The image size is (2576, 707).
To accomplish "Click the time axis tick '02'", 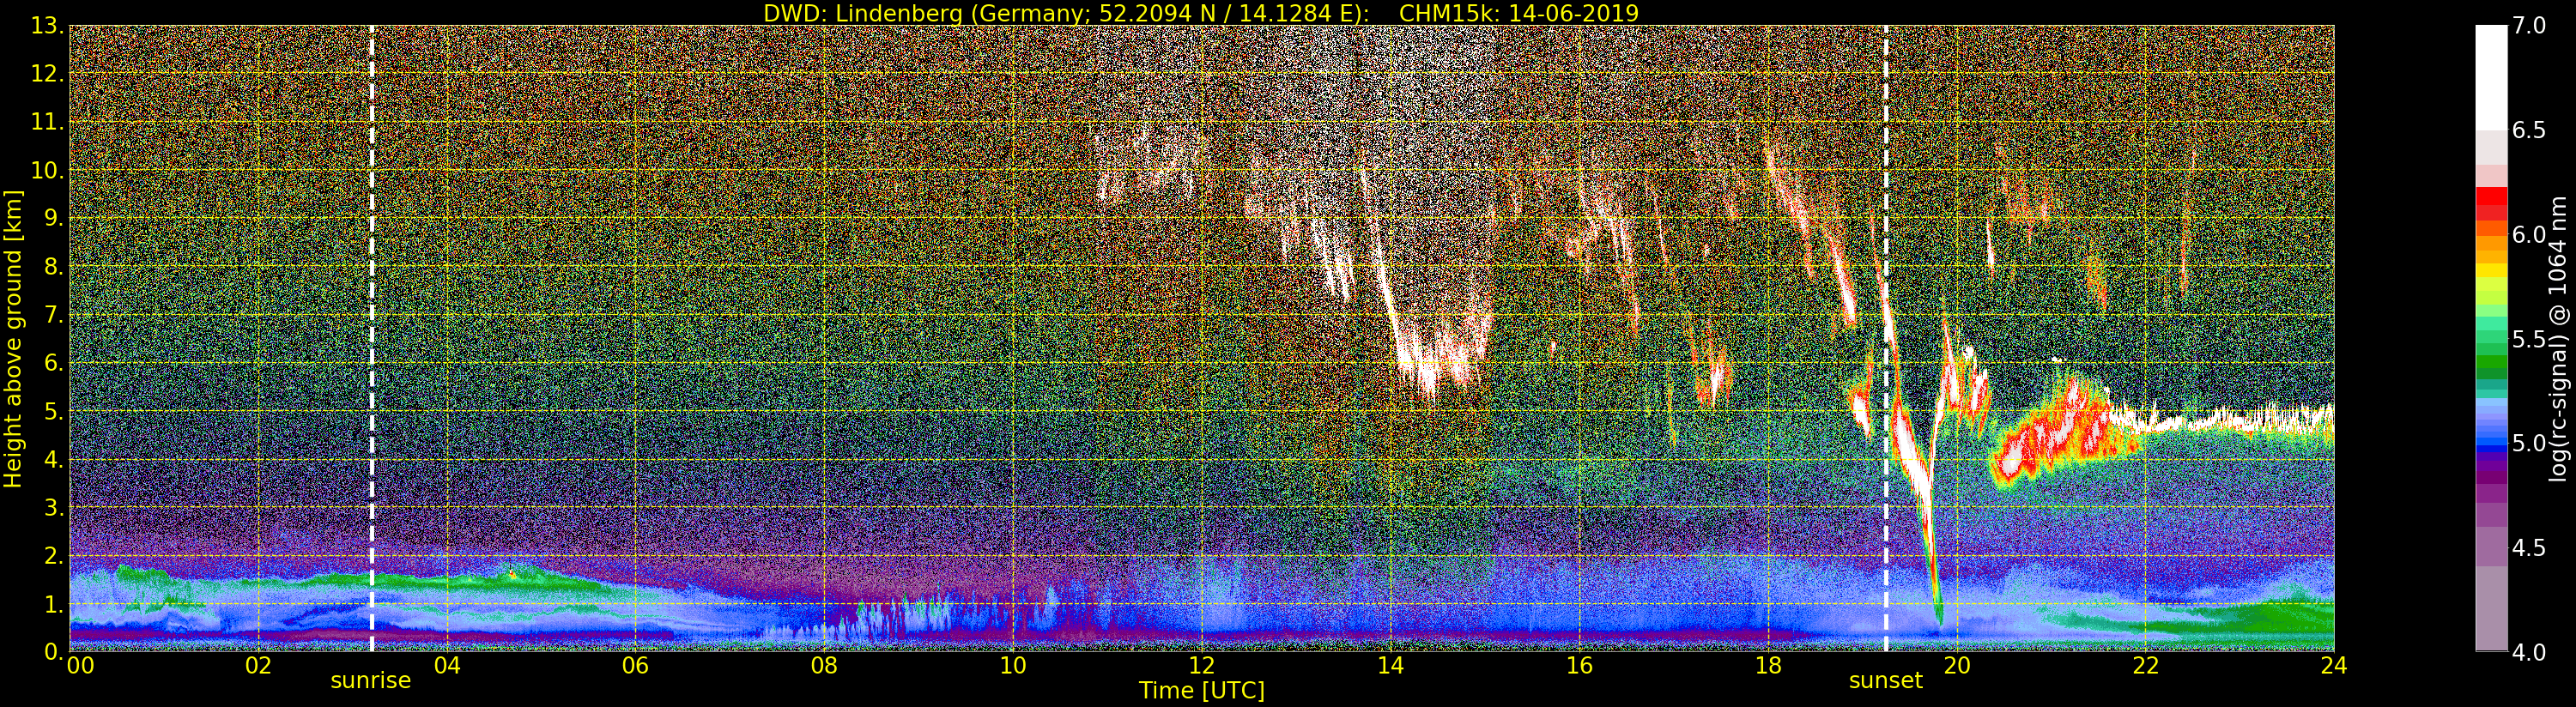I will tap(258, 665).
